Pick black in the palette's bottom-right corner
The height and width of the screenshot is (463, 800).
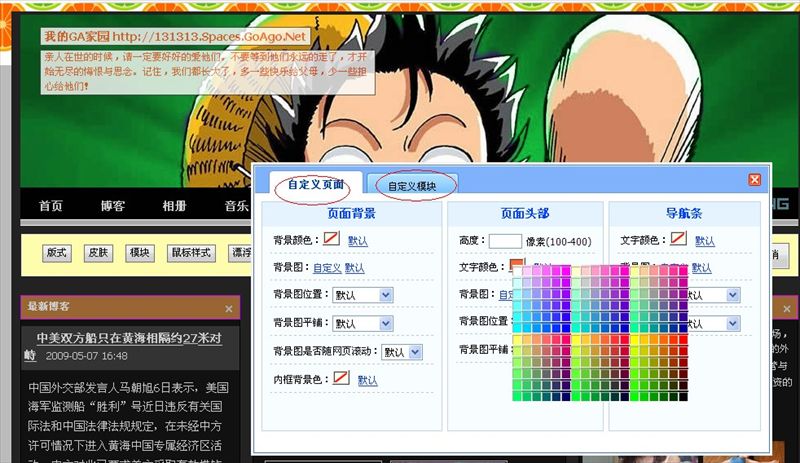683,397
